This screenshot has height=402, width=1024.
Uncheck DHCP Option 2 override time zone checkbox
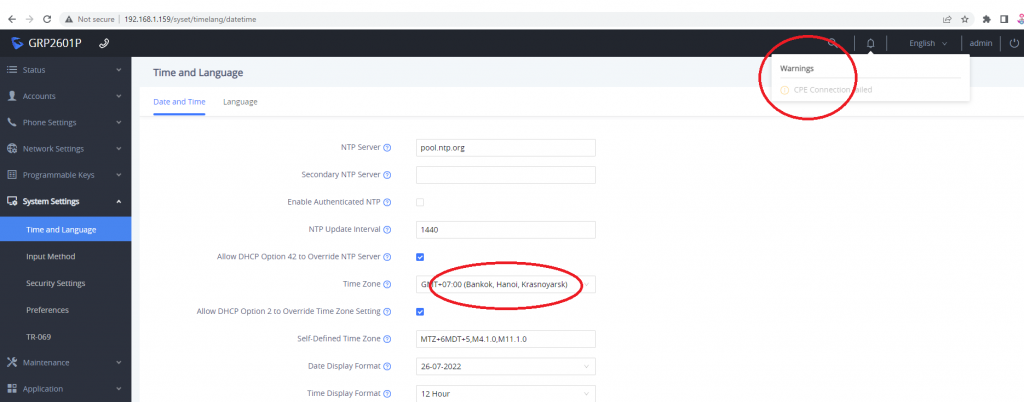click(x=420, y=311)
